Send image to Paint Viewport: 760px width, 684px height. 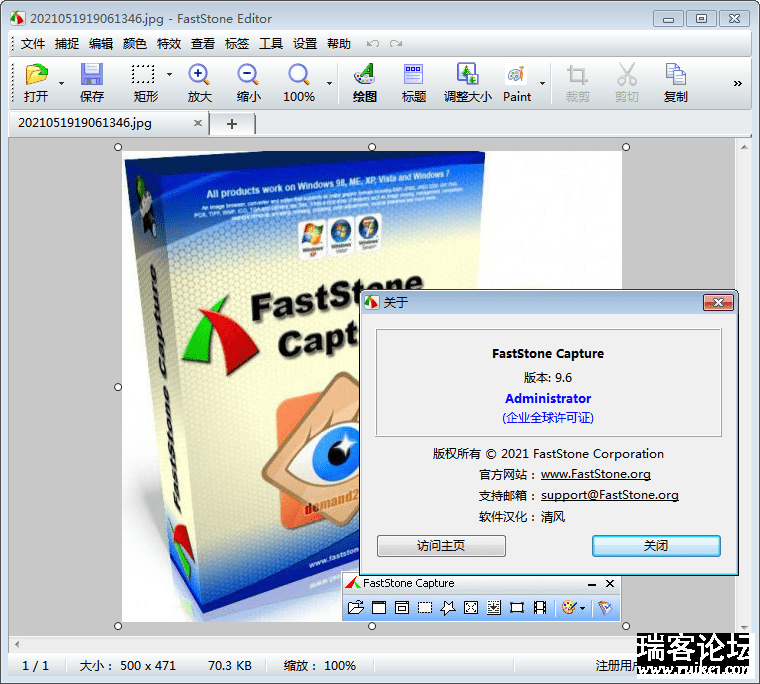[517, 75]
